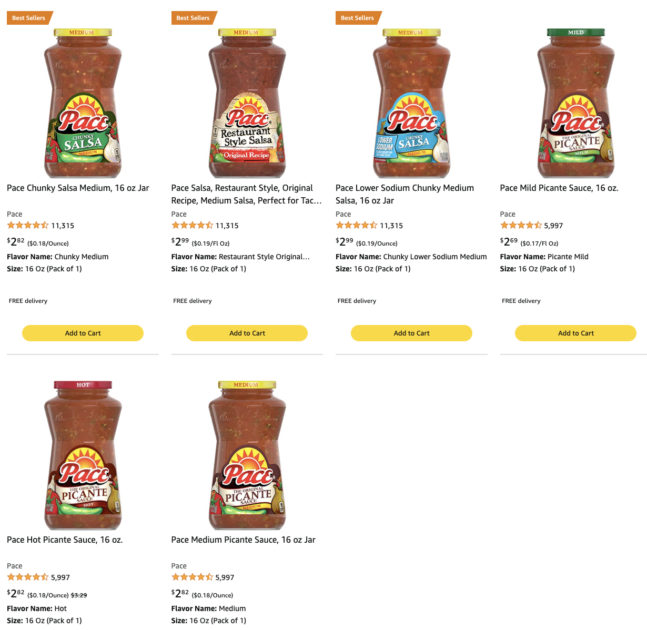This screenshot has height=630, width=647.
Task: Click the Mild Picante Sauce jar image
Action: point(575,102)
